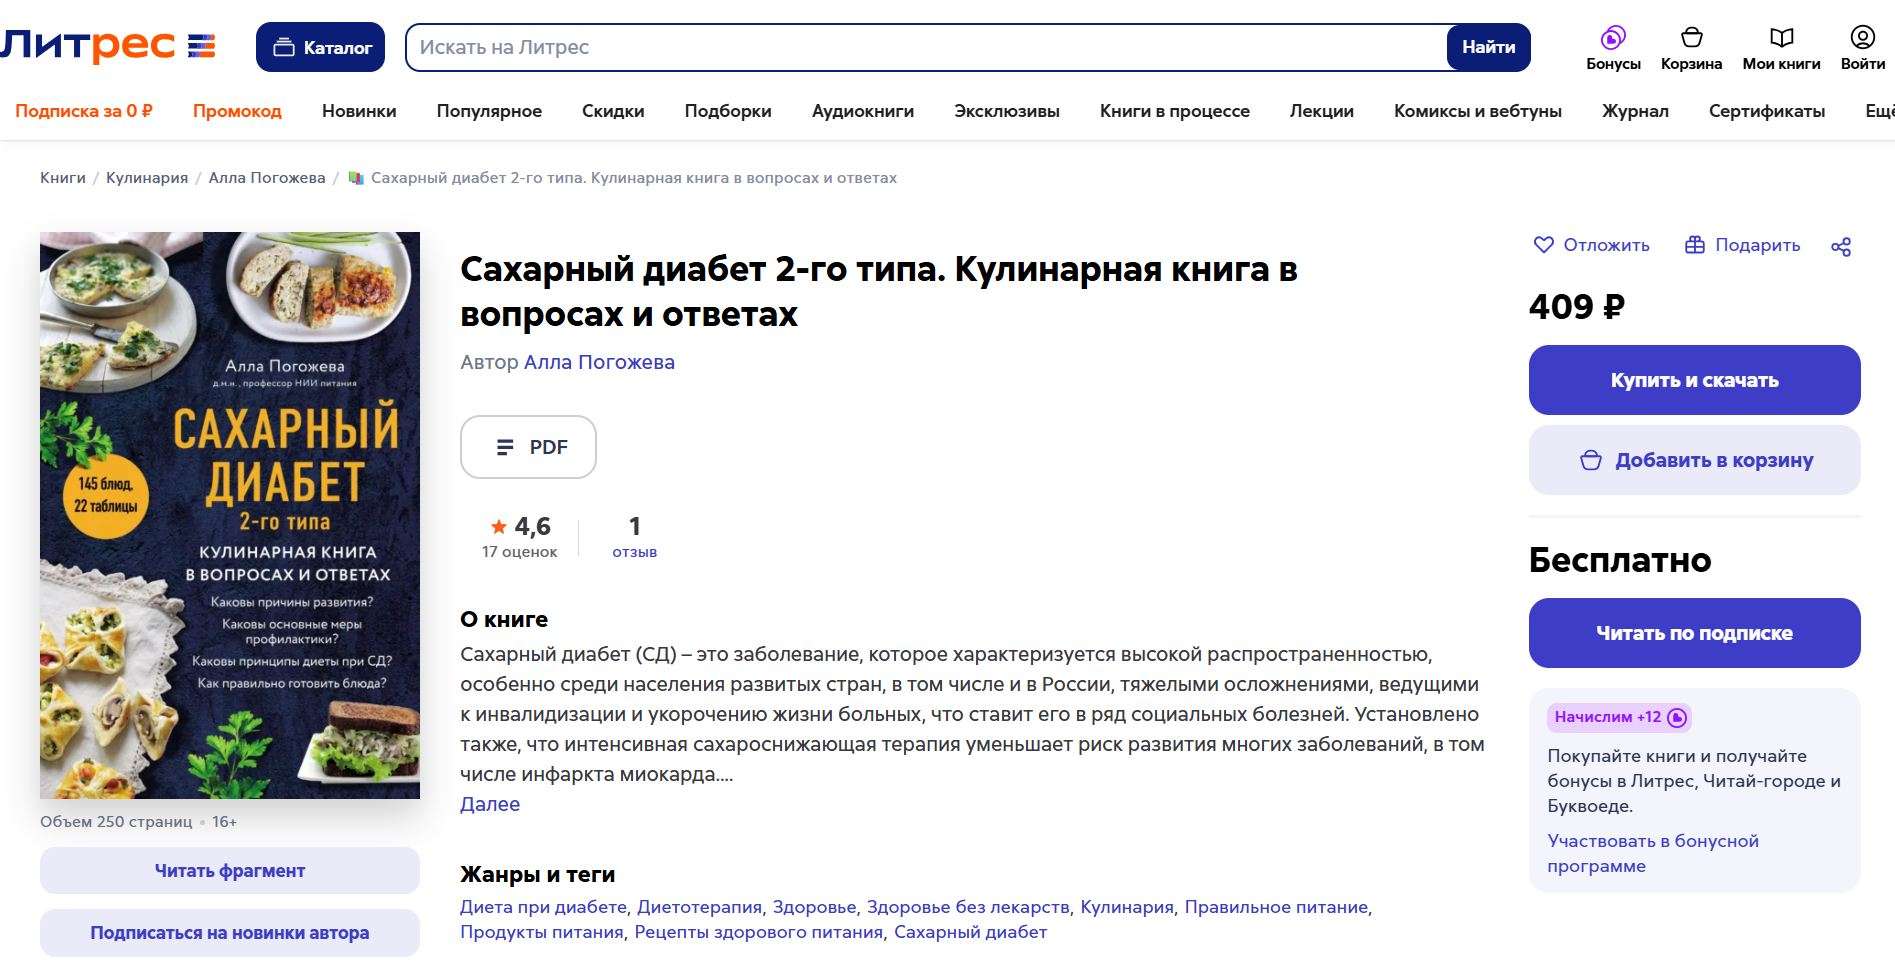Click Читать по подписке button

point(1694,633)
